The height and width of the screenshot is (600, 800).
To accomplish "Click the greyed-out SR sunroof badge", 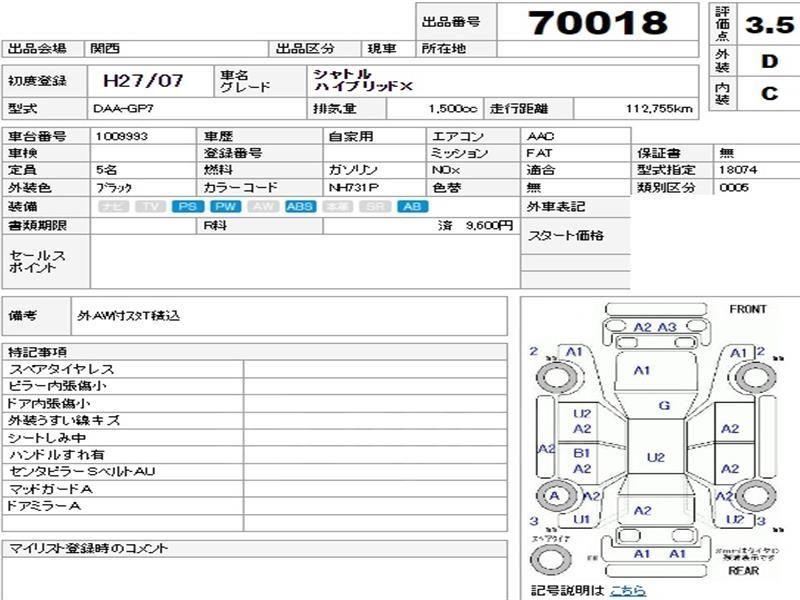I will tap(375, 207).
